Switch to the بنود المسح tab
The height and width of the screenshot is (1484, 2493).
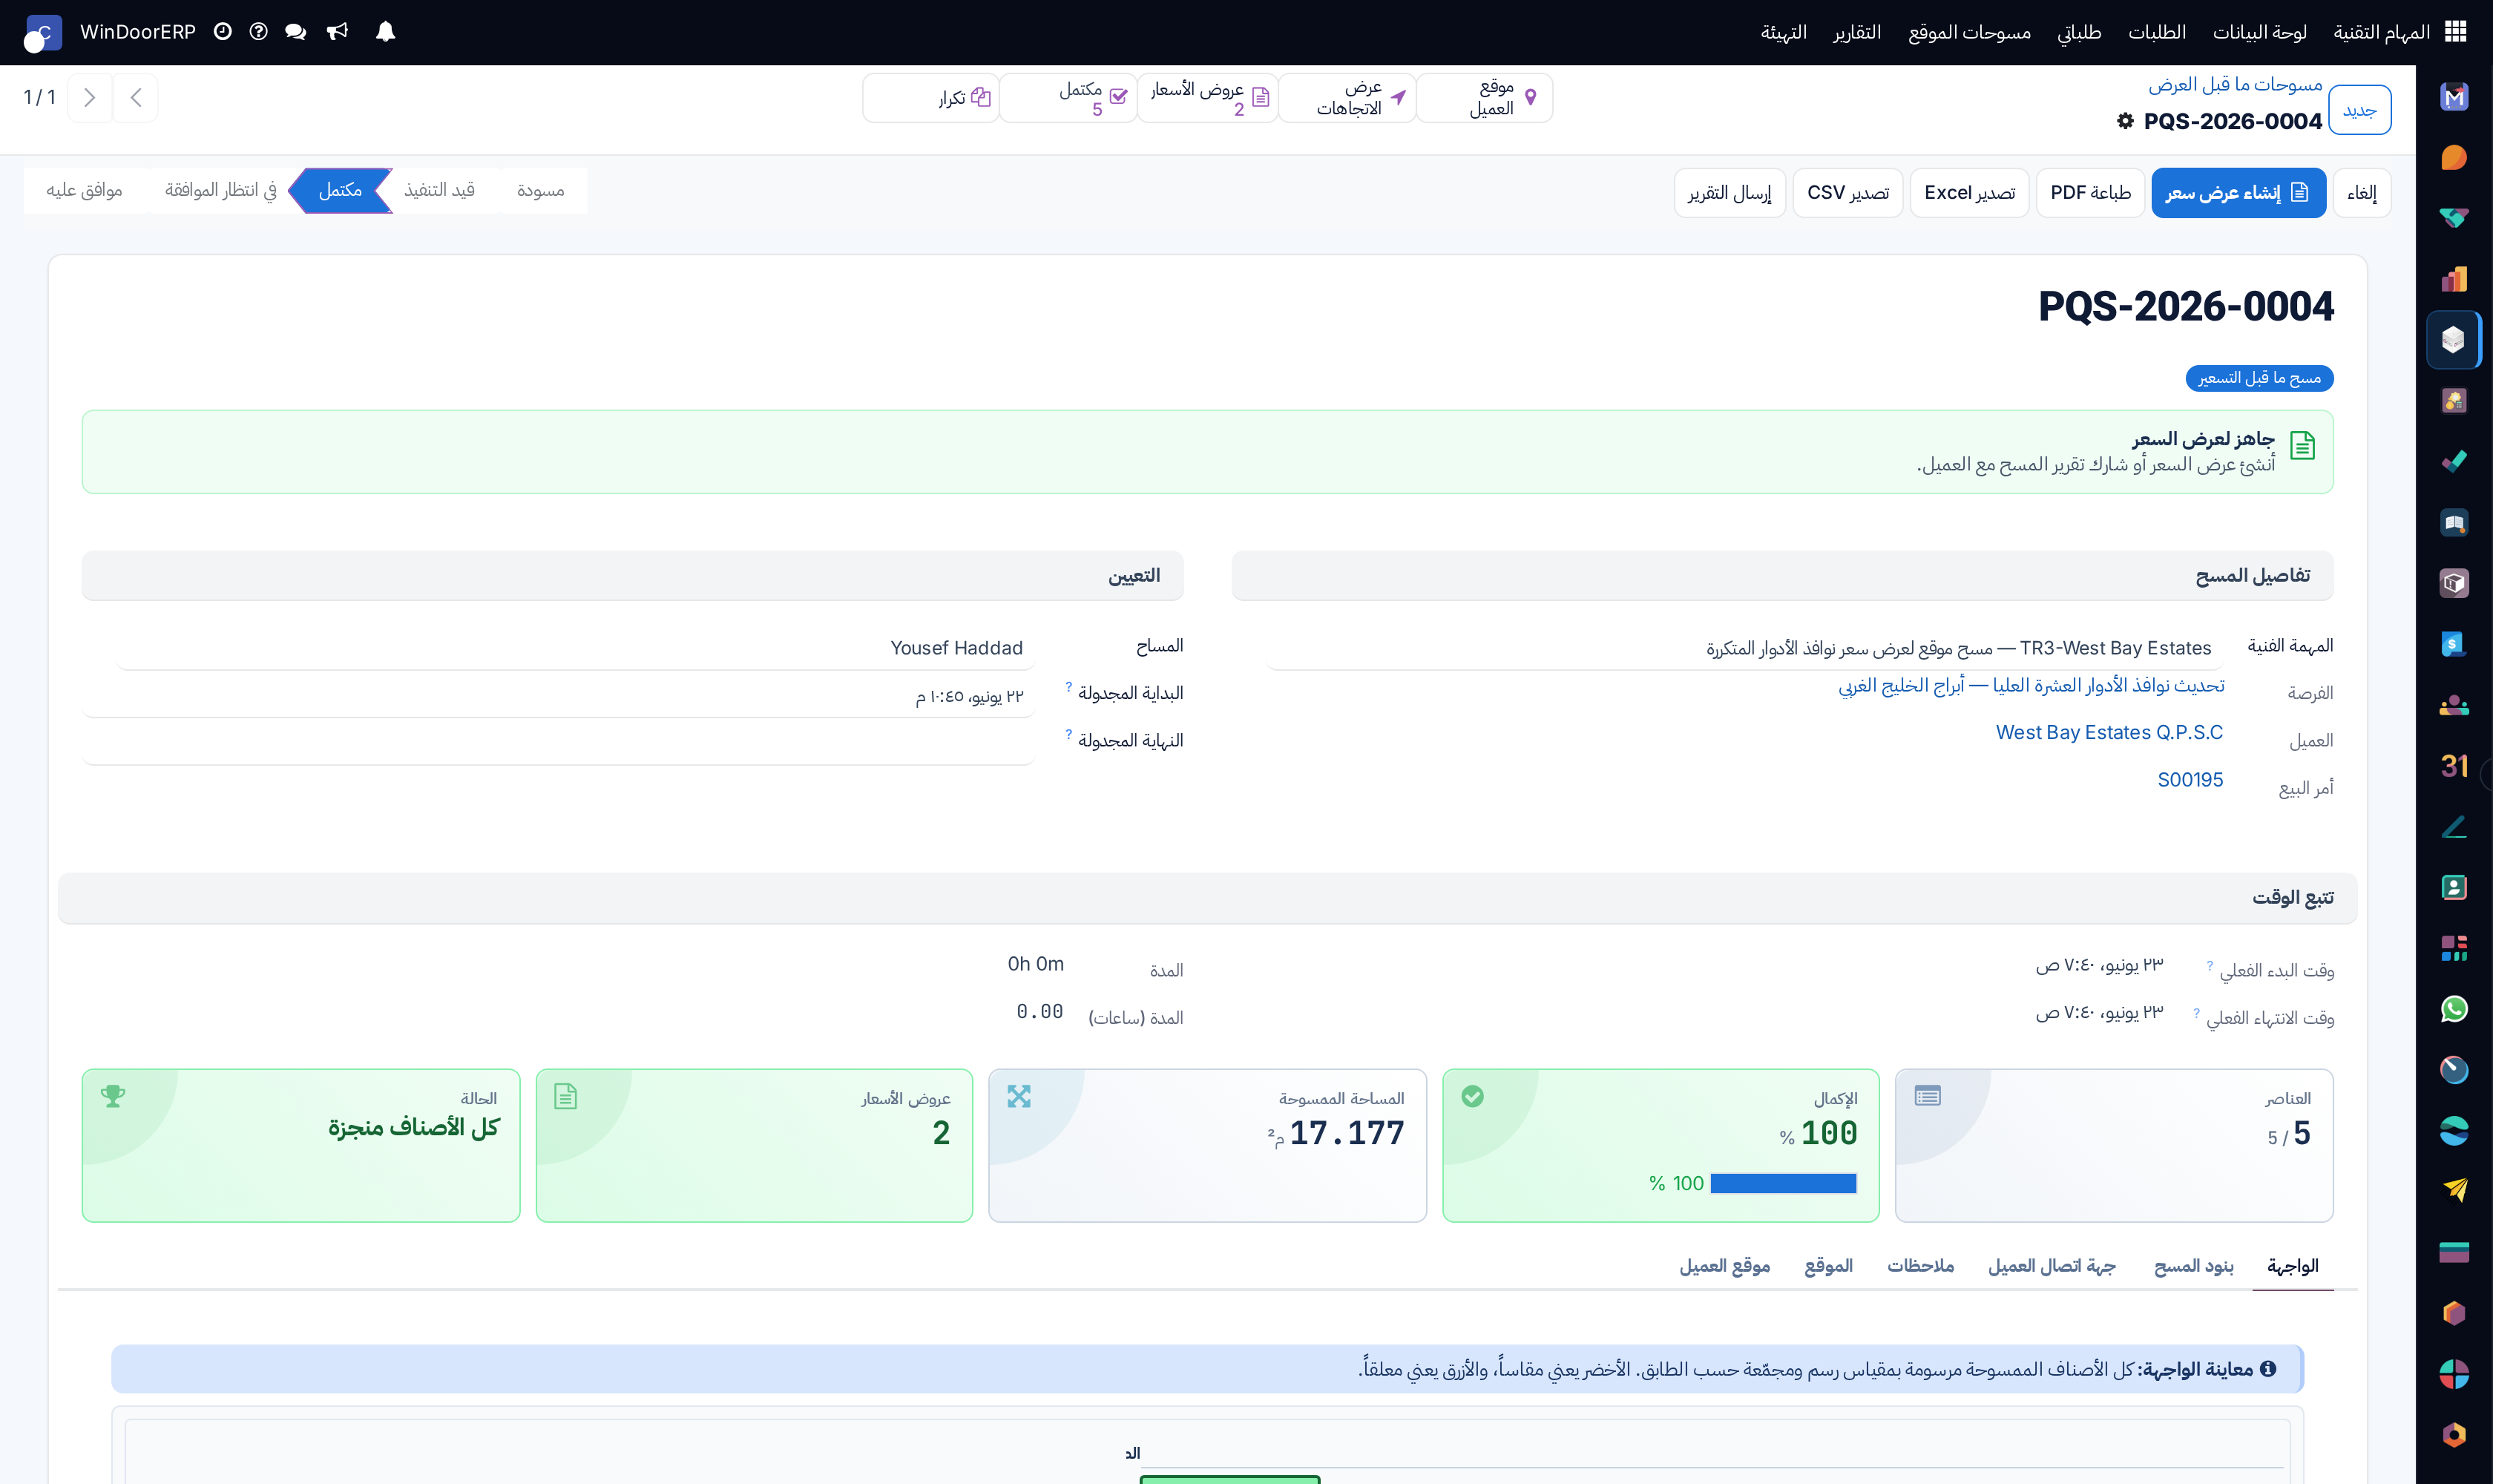[2193, 1266]
